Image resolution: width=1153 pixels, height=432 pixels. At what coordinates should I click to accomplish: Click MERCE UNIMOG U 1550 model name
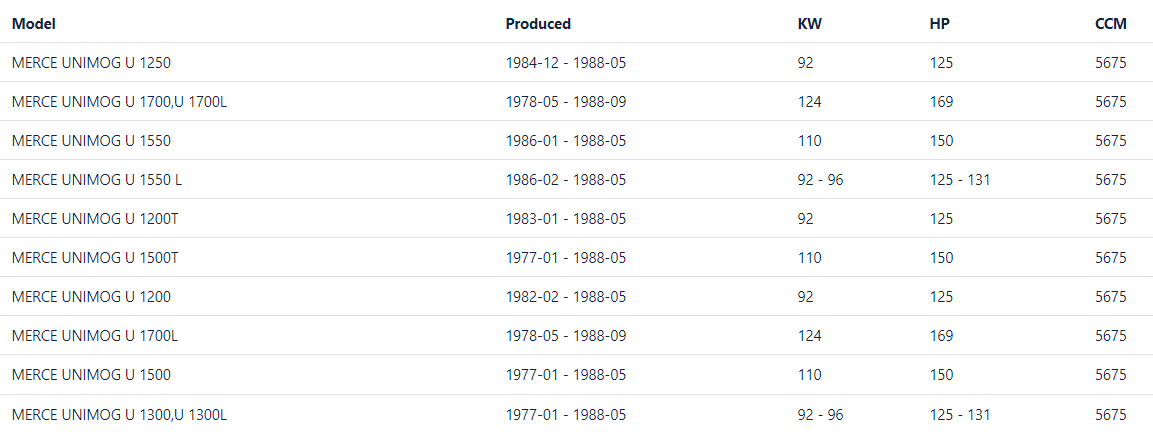click(91, 141)
